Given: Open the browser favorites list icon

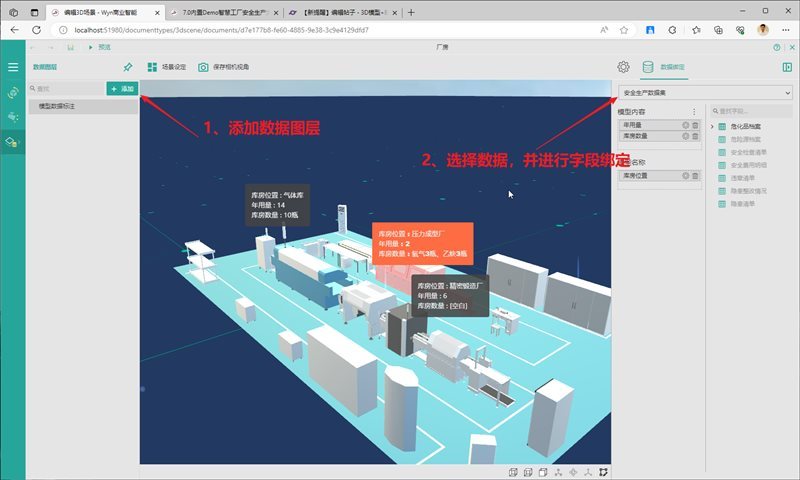Looking at the screenshot, I should click(696, 30).
